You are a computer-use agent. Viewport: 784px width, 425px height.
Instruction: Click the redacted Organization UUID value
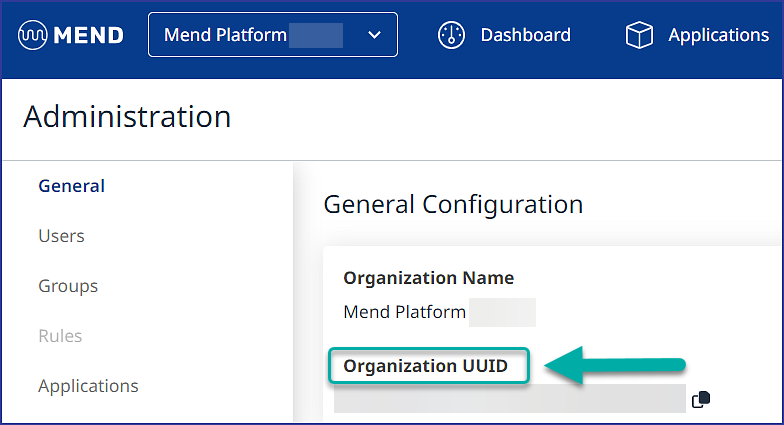click(510, 399)
